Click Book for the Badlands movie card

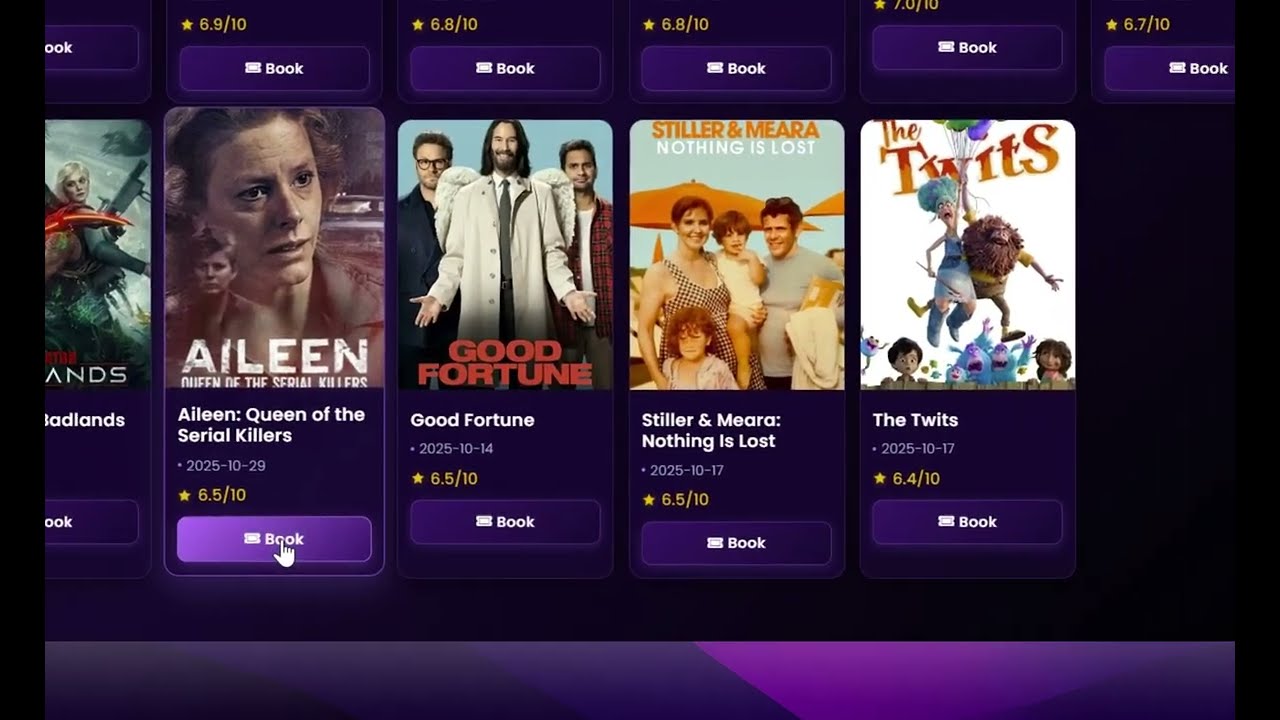click(91, 522)
